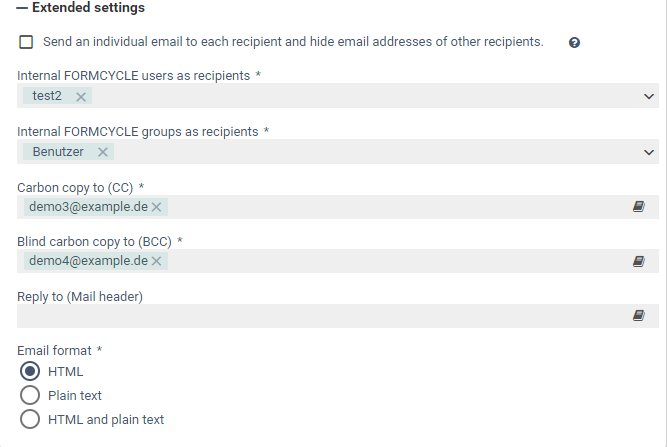The image size is (667, 447).
Task: Expand the internal groups recipients dropdown
Action: 649,152
